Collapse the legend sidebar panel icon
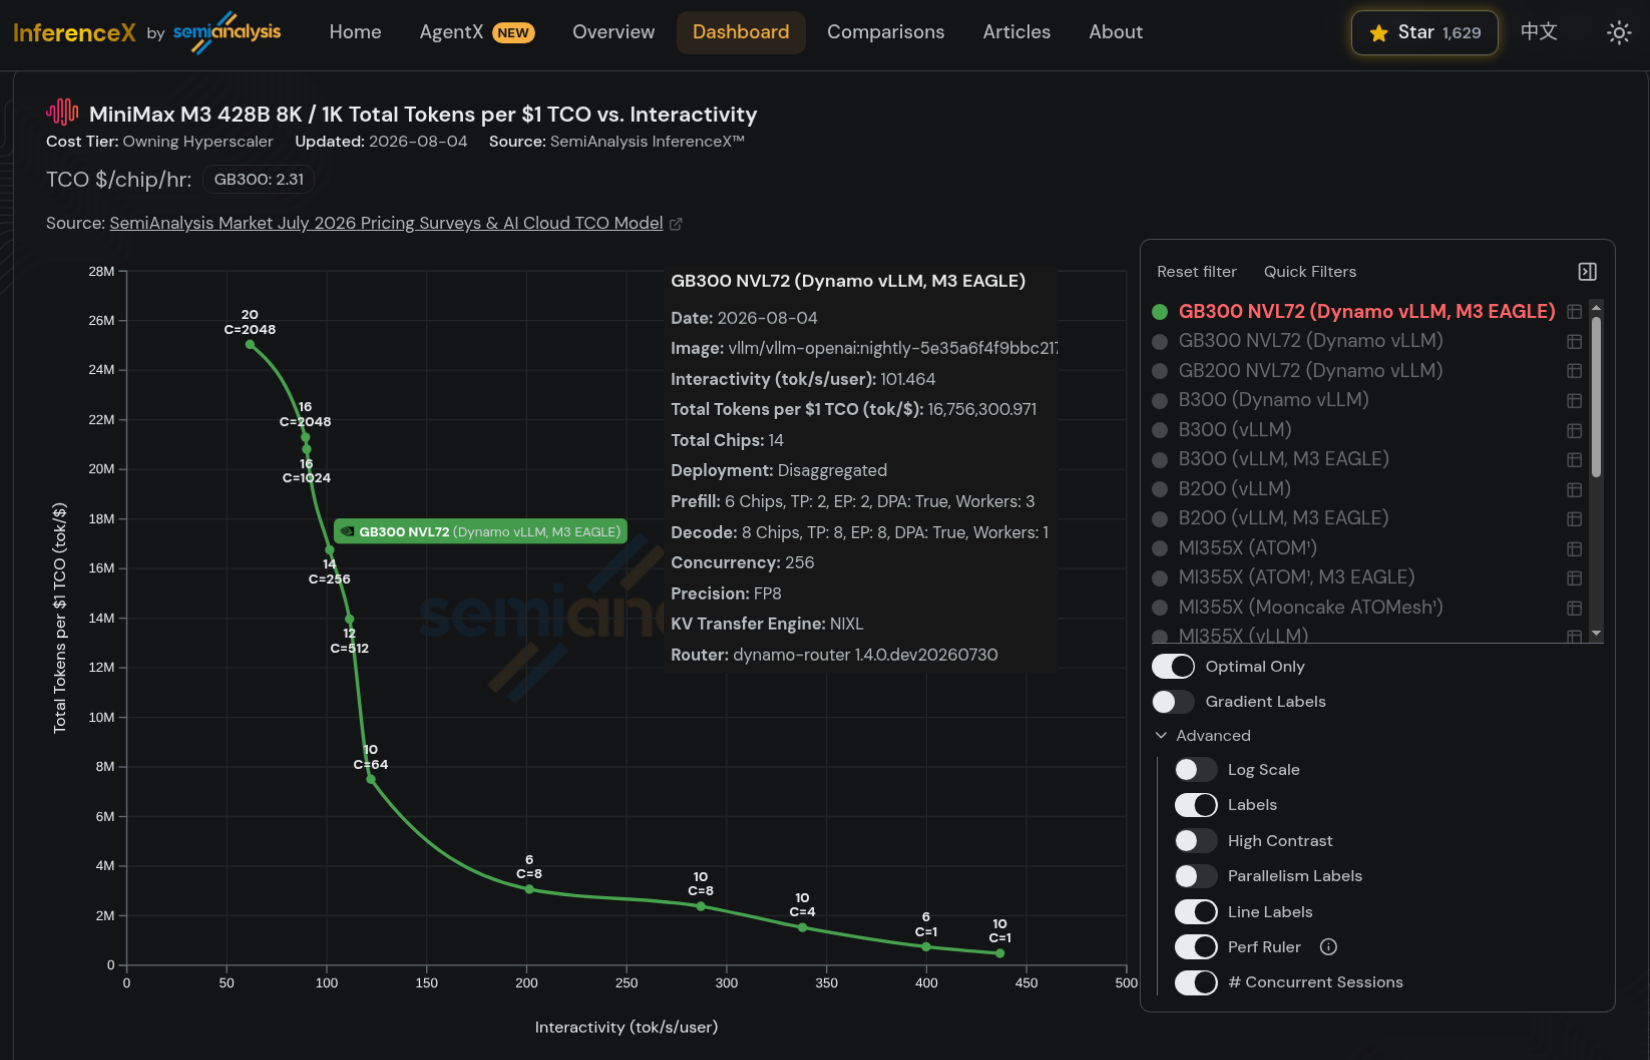The image size is (1650, 1060). click(1587, 272)
